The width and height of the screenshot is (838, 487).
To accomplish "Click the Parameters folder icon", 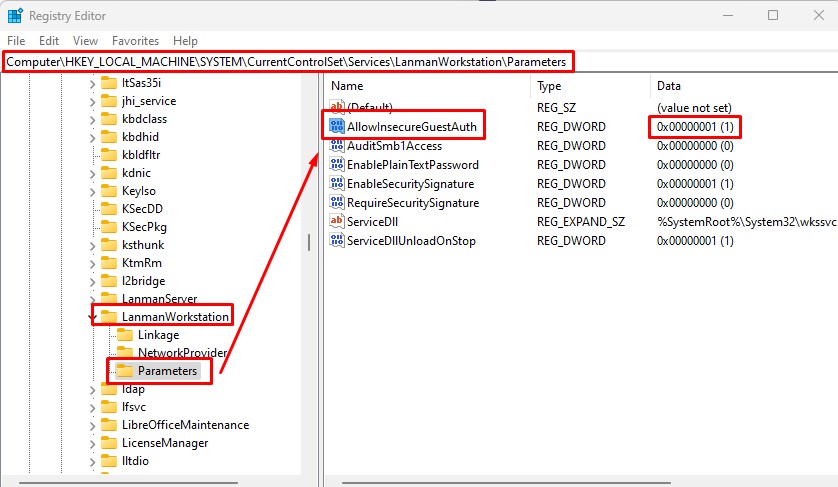I will (125, 370).
